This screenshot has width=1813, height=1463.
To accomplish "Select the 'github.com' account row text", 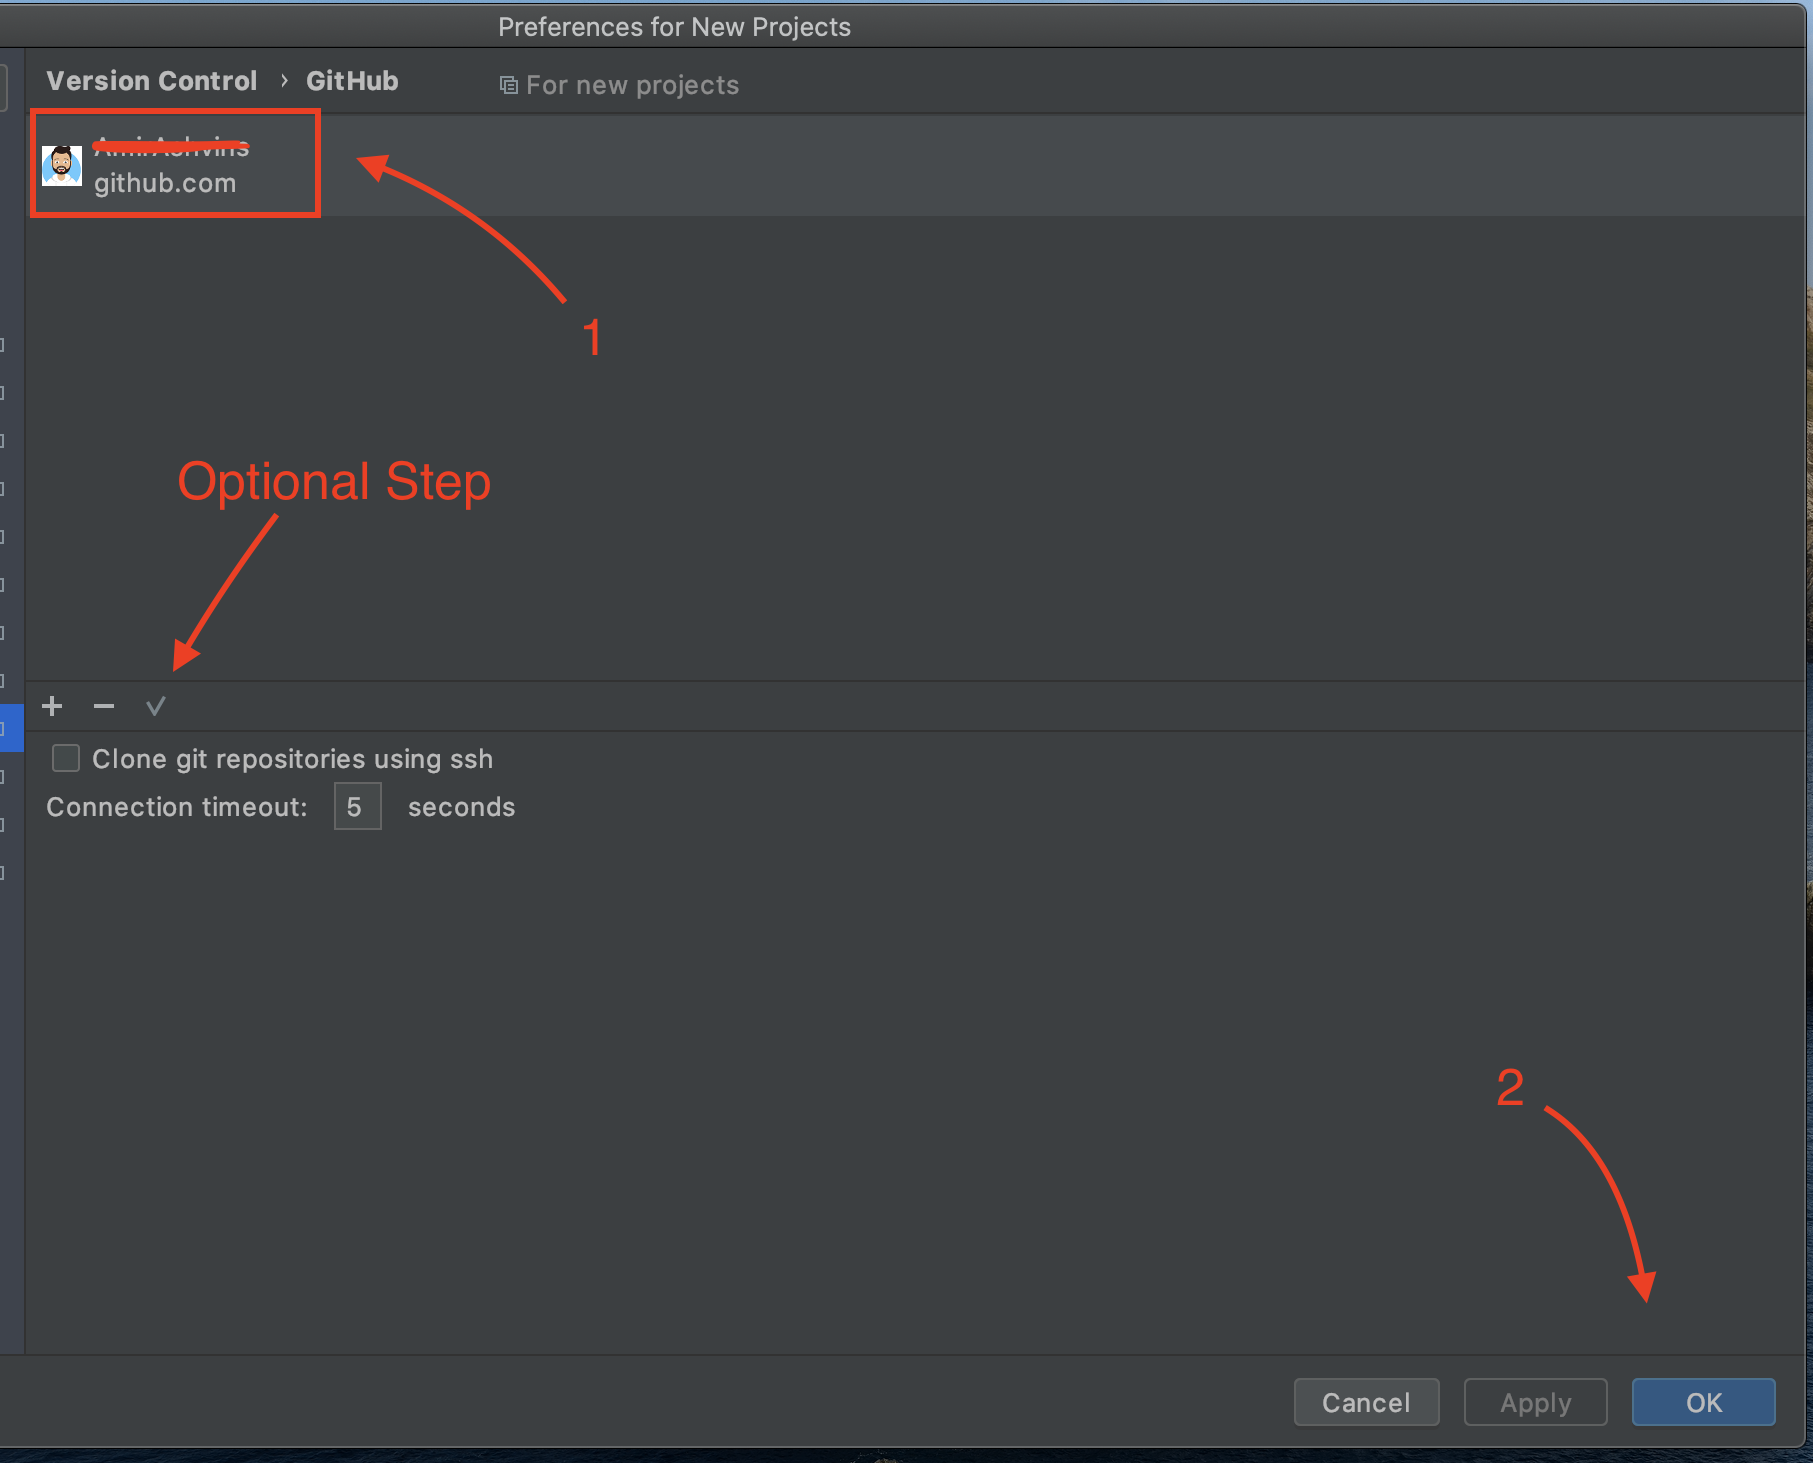I will (x=165, y=183).
